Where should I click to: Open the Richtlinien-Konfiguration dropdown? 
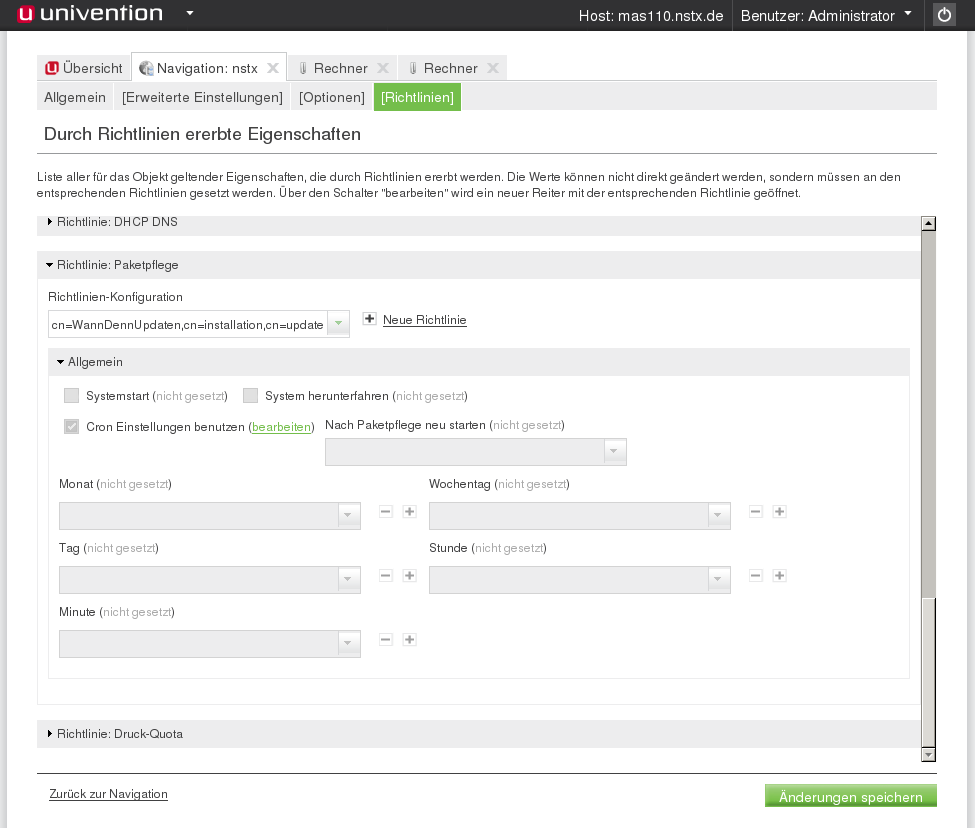[338, 324]
